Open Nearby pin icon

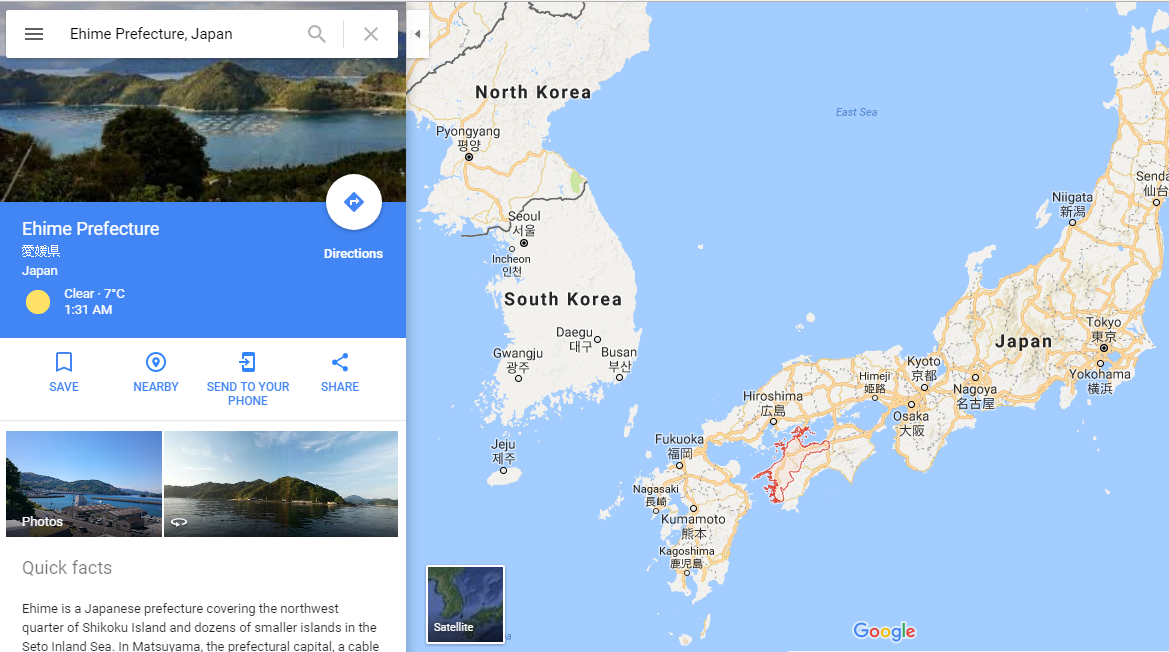[x=156, y=362]
